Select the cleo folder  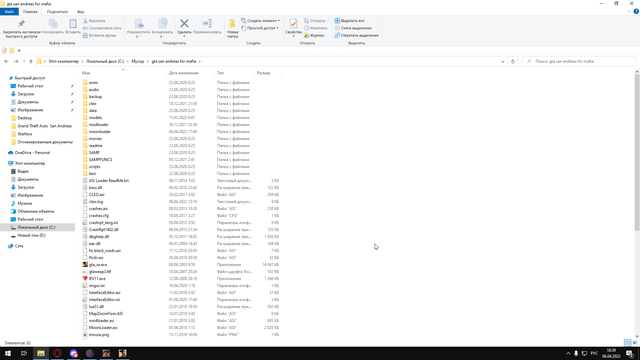click(x=93, y=104)
